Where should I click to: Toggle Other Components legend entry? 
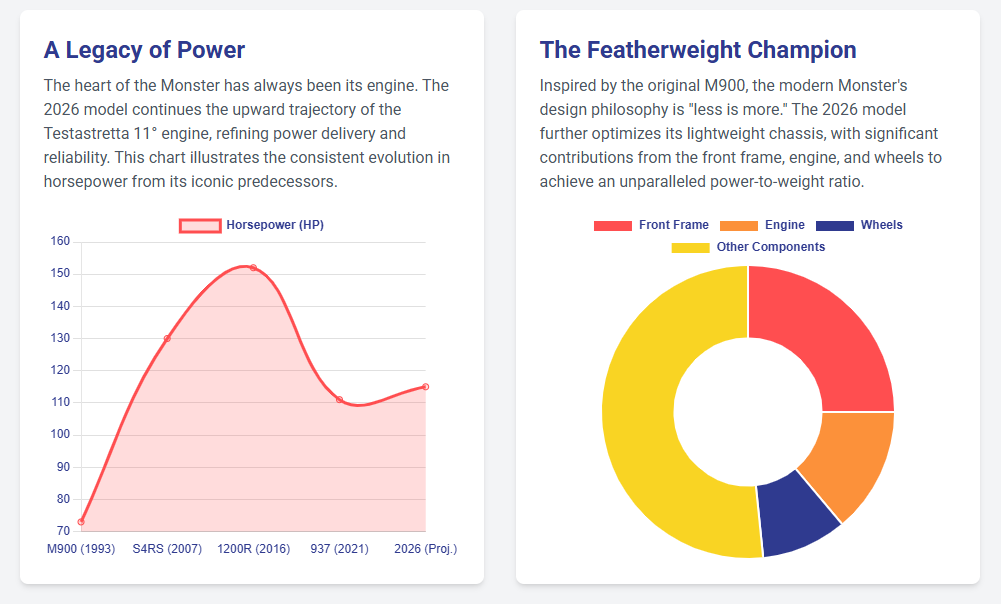[748, 247]
